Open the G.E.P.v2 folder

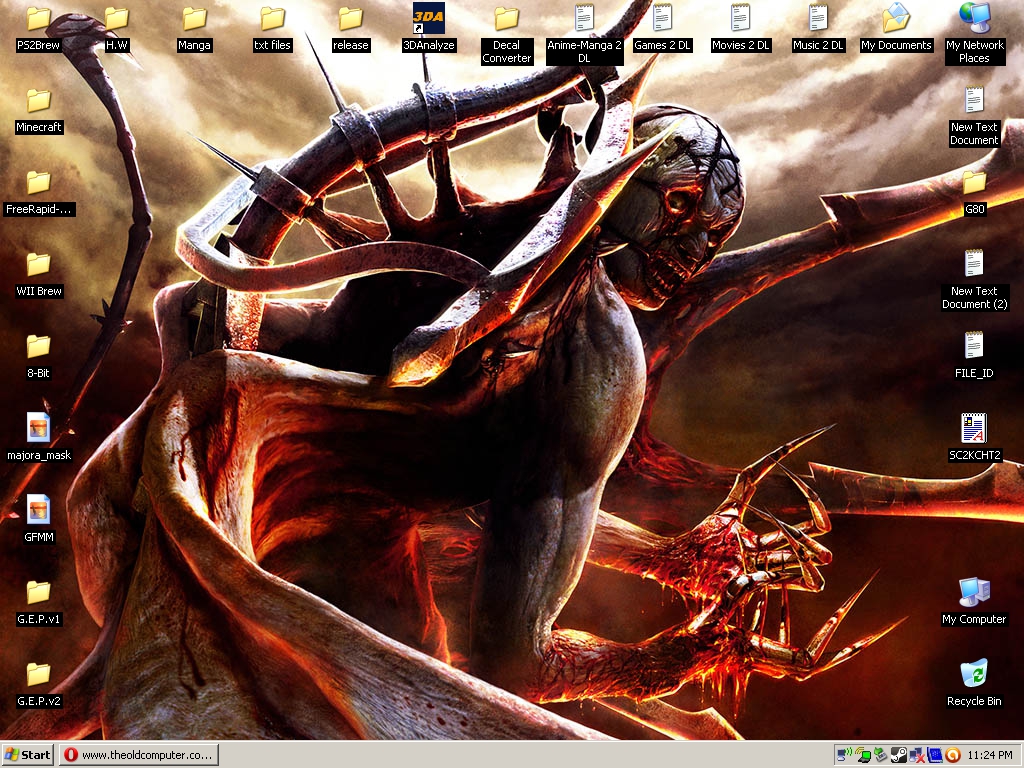point(38,674)
